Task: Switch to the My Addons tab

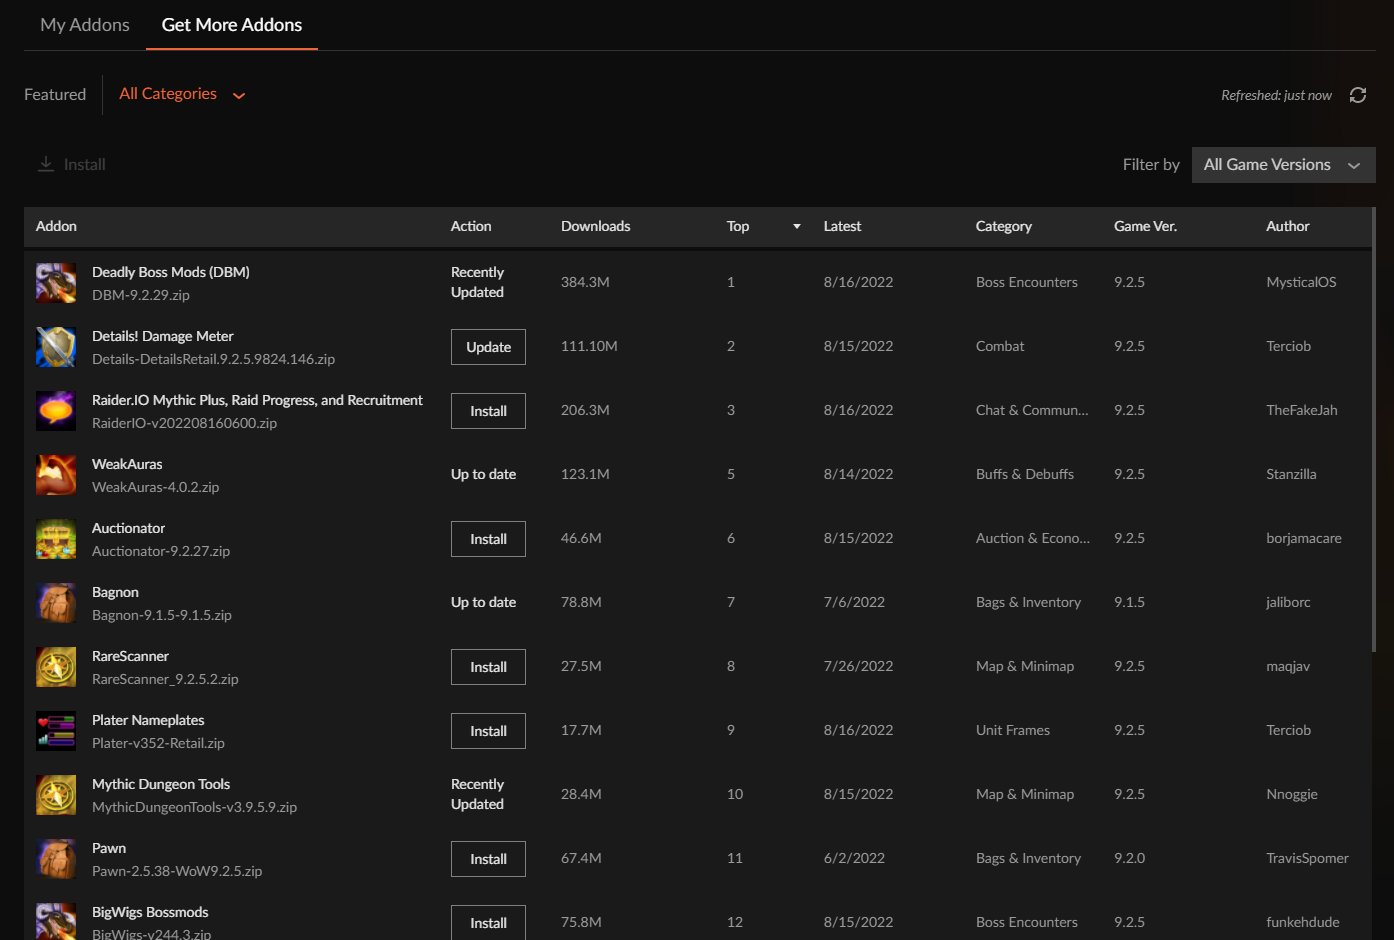Action: [84, 24]
